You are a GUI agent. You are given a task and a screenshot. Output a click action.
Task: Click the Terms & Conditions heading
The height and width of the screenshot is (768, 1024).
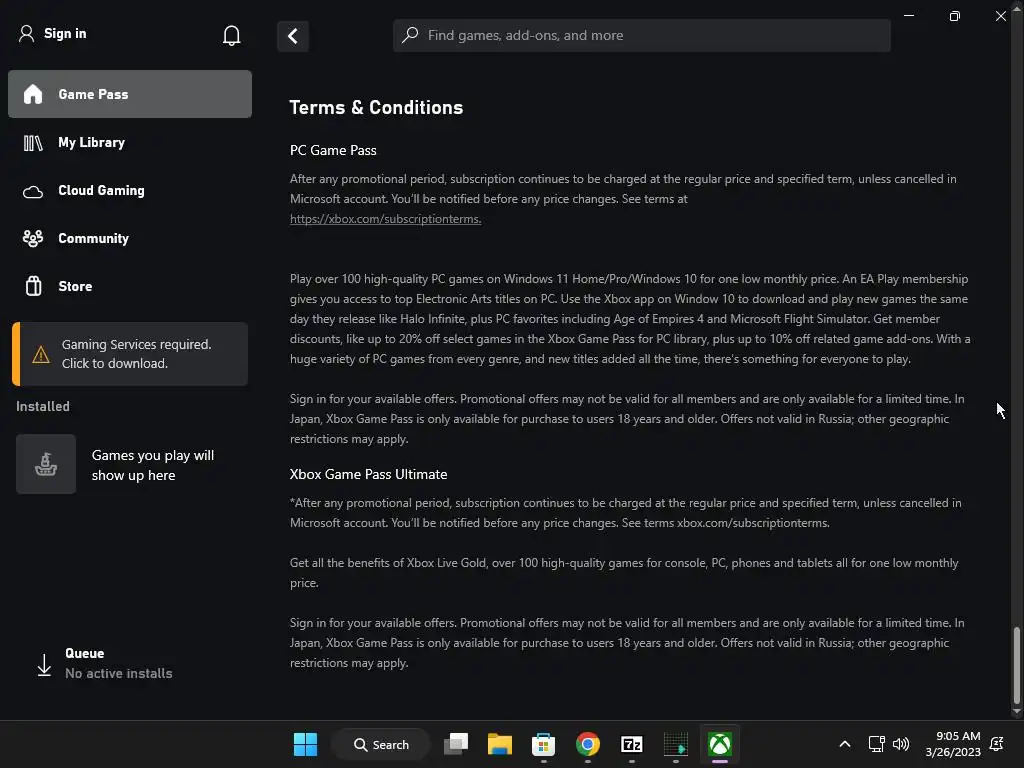tap(376, 107)
